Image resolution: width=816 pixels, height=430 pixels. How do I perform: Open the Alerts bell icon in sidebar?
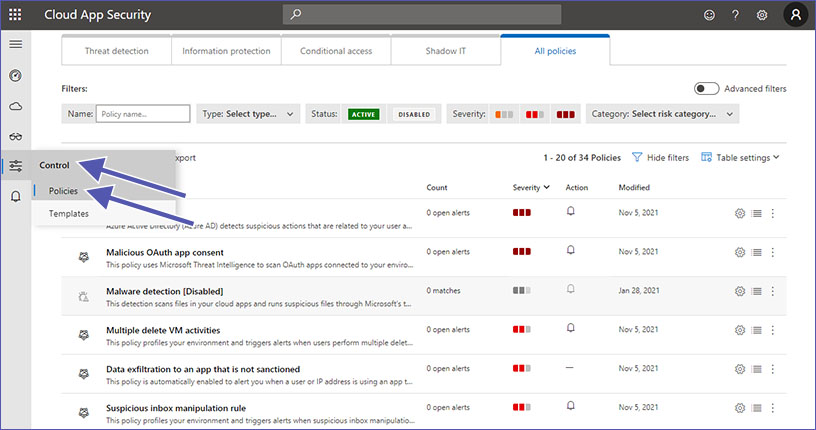16,196
